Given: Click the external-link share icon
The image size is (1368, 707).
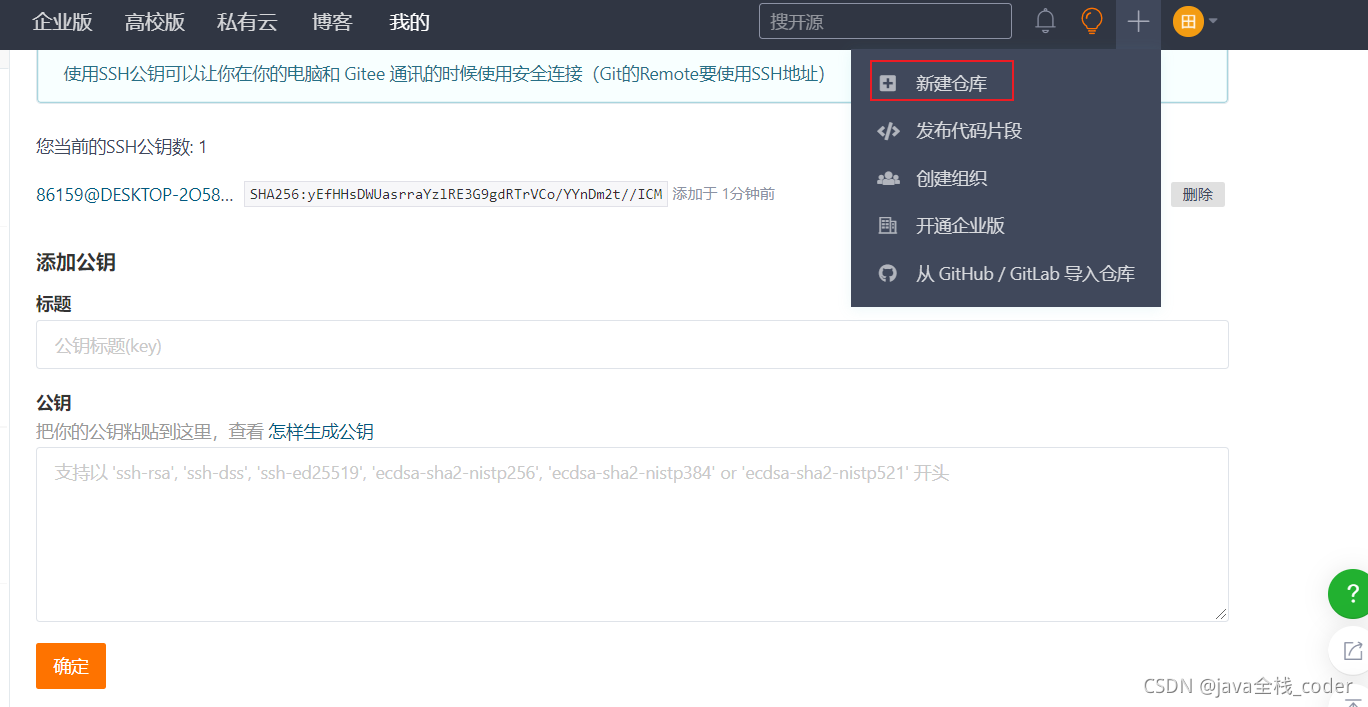Looking at the screenshot, I should click(1352, 651).
